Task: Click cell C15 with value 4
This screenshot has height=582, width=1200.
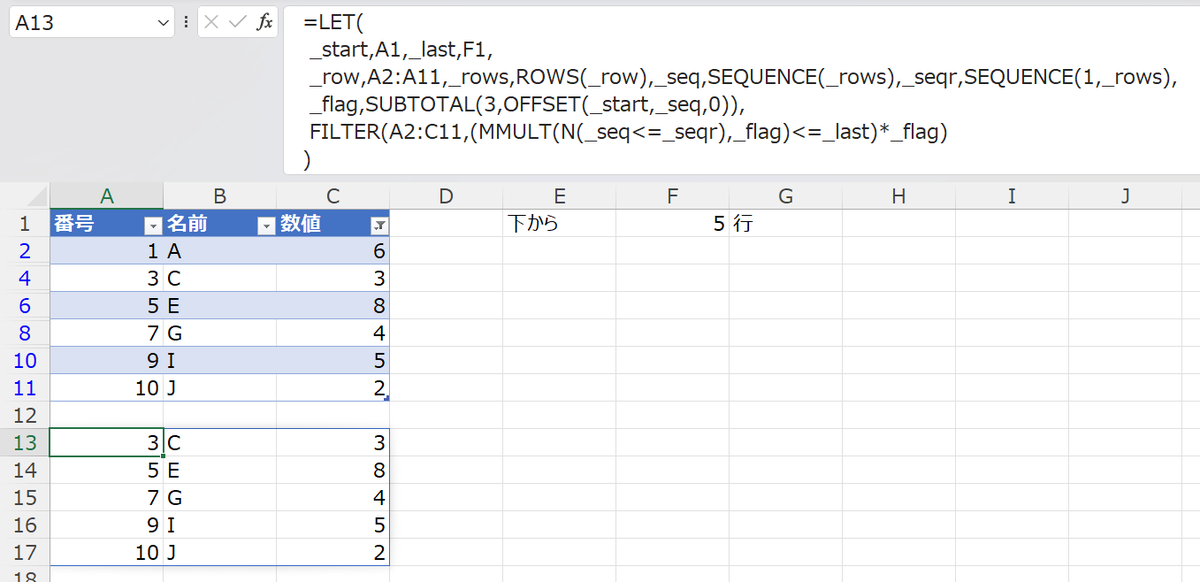Action: [333, 496]
